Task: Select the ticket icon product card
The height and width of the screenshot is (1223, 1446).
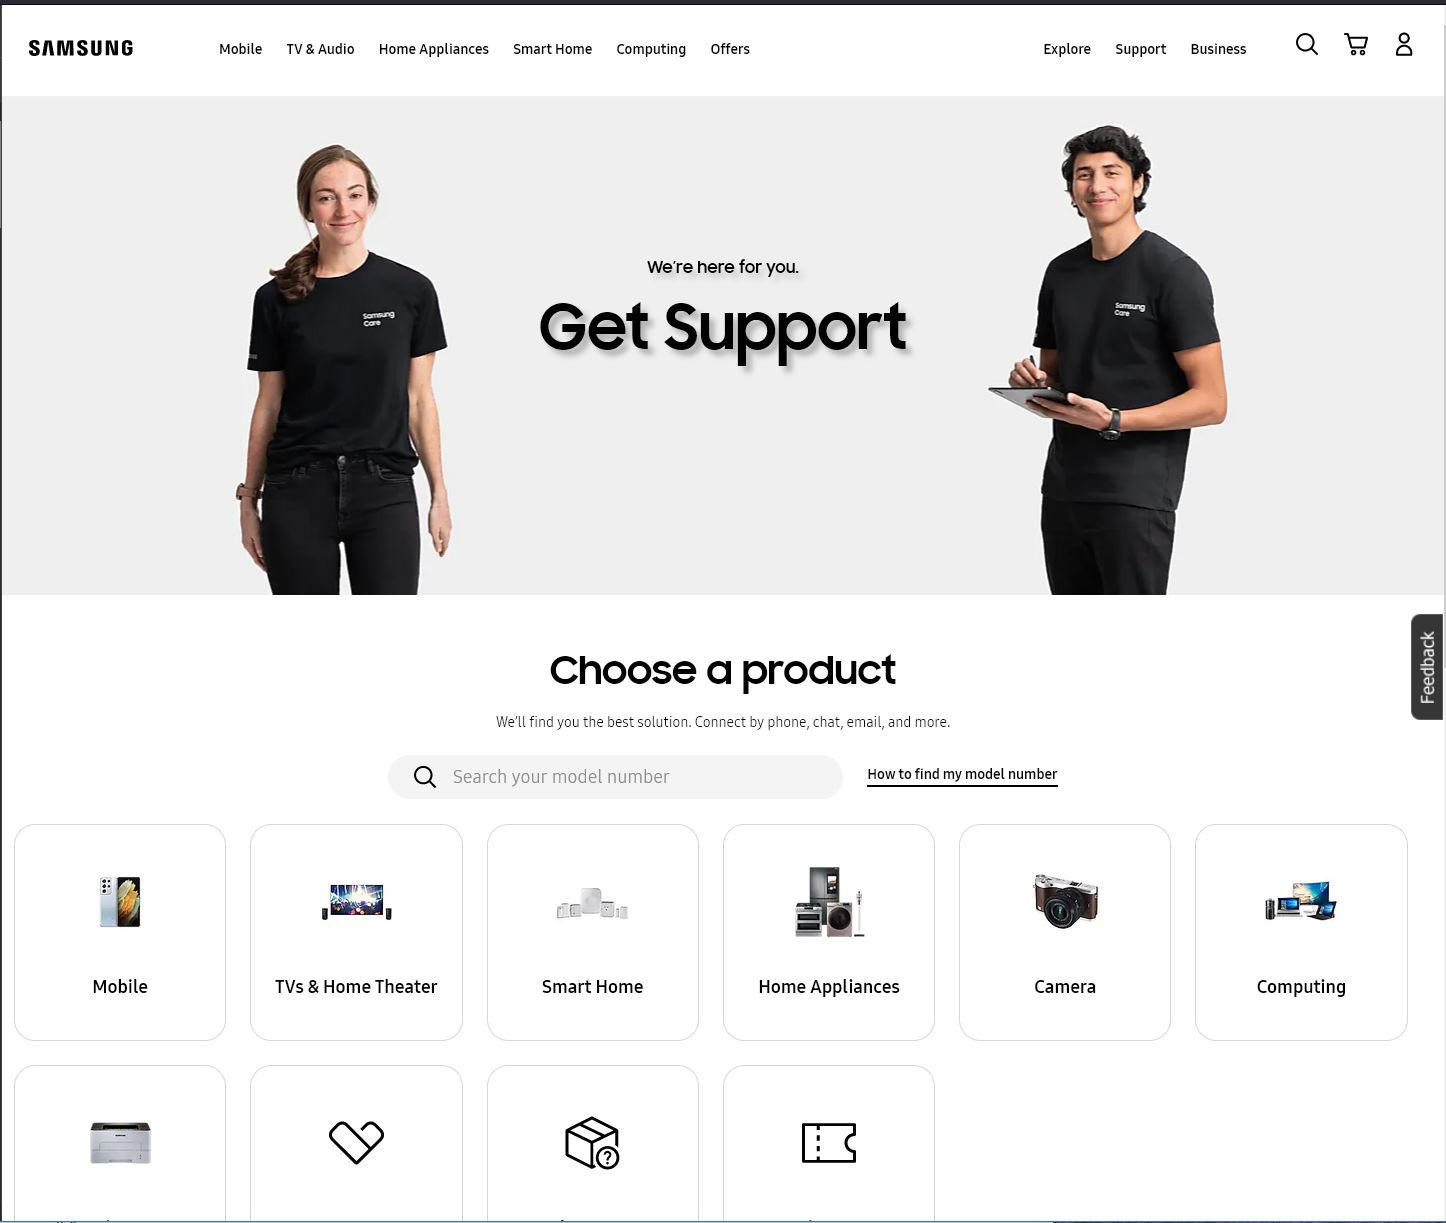Action: 829,1143
